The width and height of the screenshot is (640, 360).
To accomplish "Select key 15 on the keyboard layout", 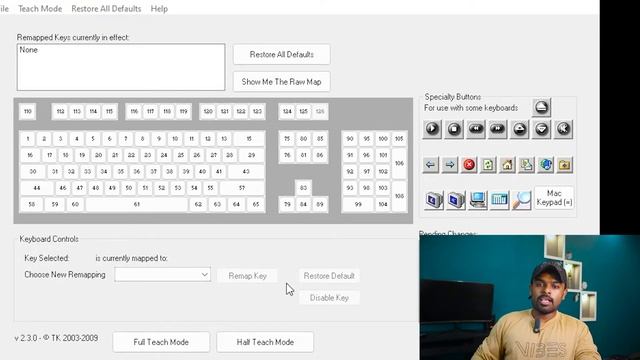I will pos(249,139).
